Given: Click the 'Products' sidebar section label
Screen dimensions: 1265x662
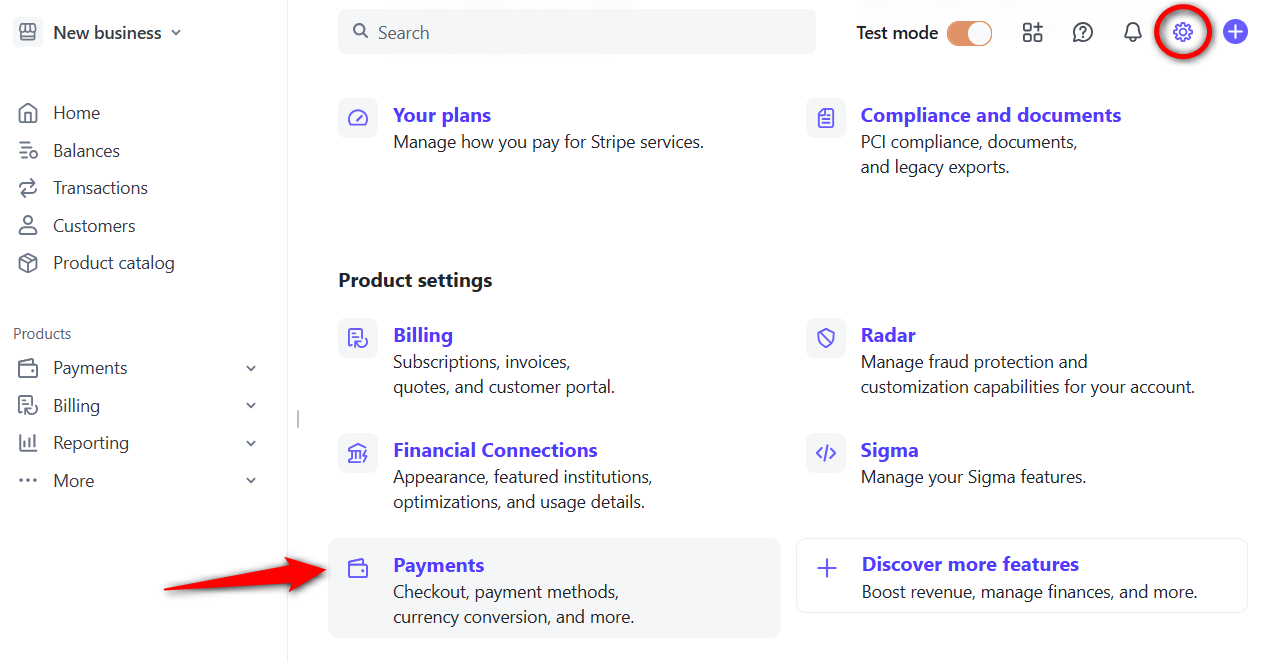Looking at the screenshot, I should tap(42, 334).
